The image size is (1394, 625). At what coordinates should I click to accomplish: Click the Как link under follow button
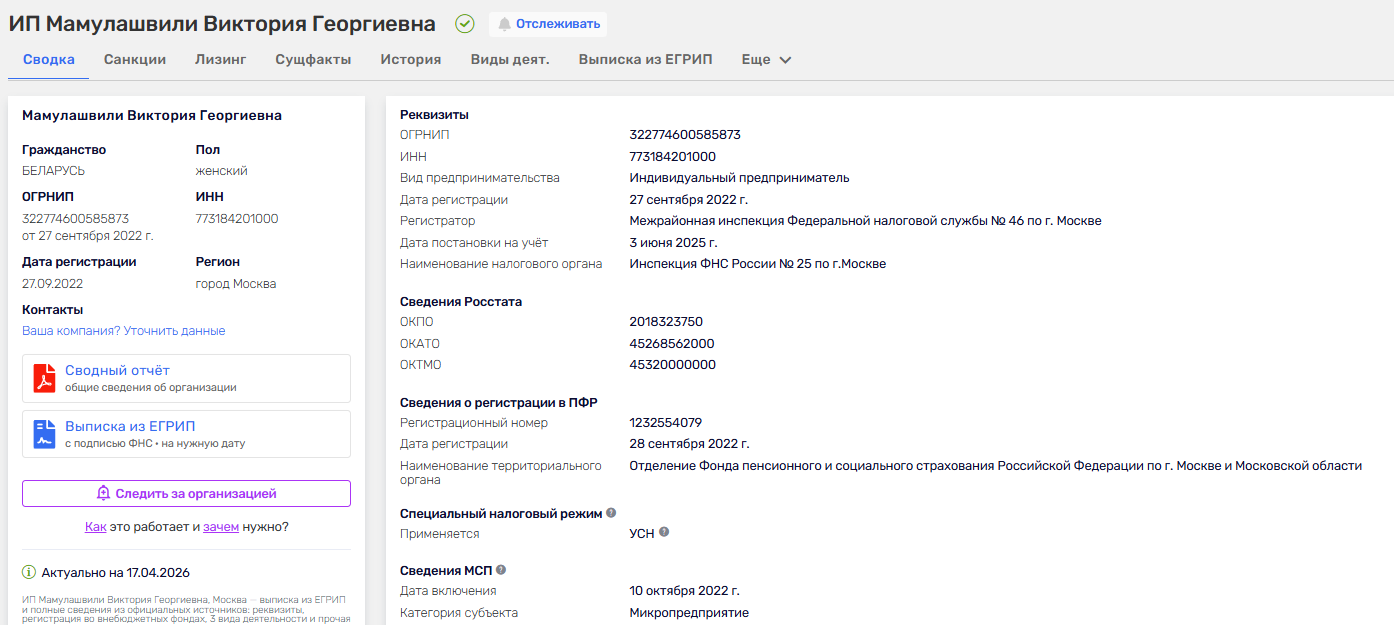click(95, 526)
